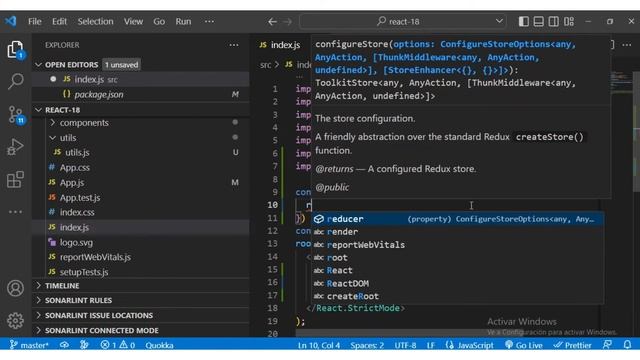This screenshot has width=640, height=360.
Task: Click Go Live in status bar
Action: (524, 345)
